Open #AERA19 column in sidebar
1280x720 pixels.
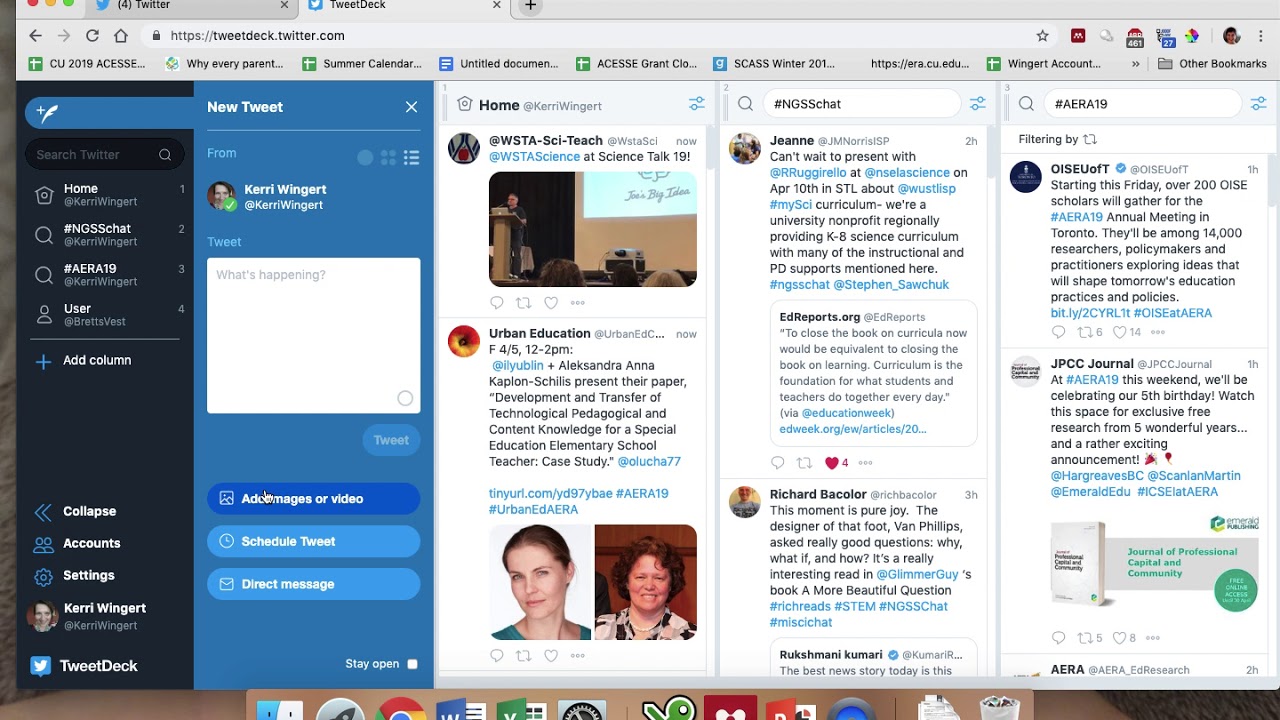click(x=105, y=275)
